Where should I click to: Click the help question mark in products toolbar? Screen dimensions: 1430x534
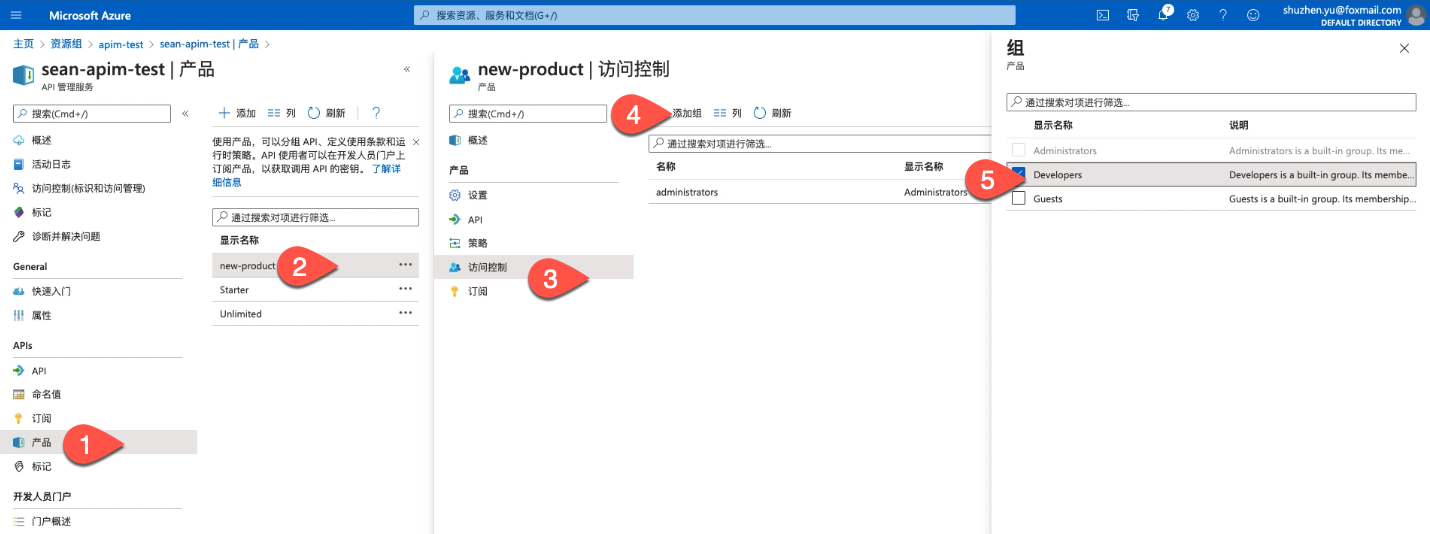tap(376, 113)
